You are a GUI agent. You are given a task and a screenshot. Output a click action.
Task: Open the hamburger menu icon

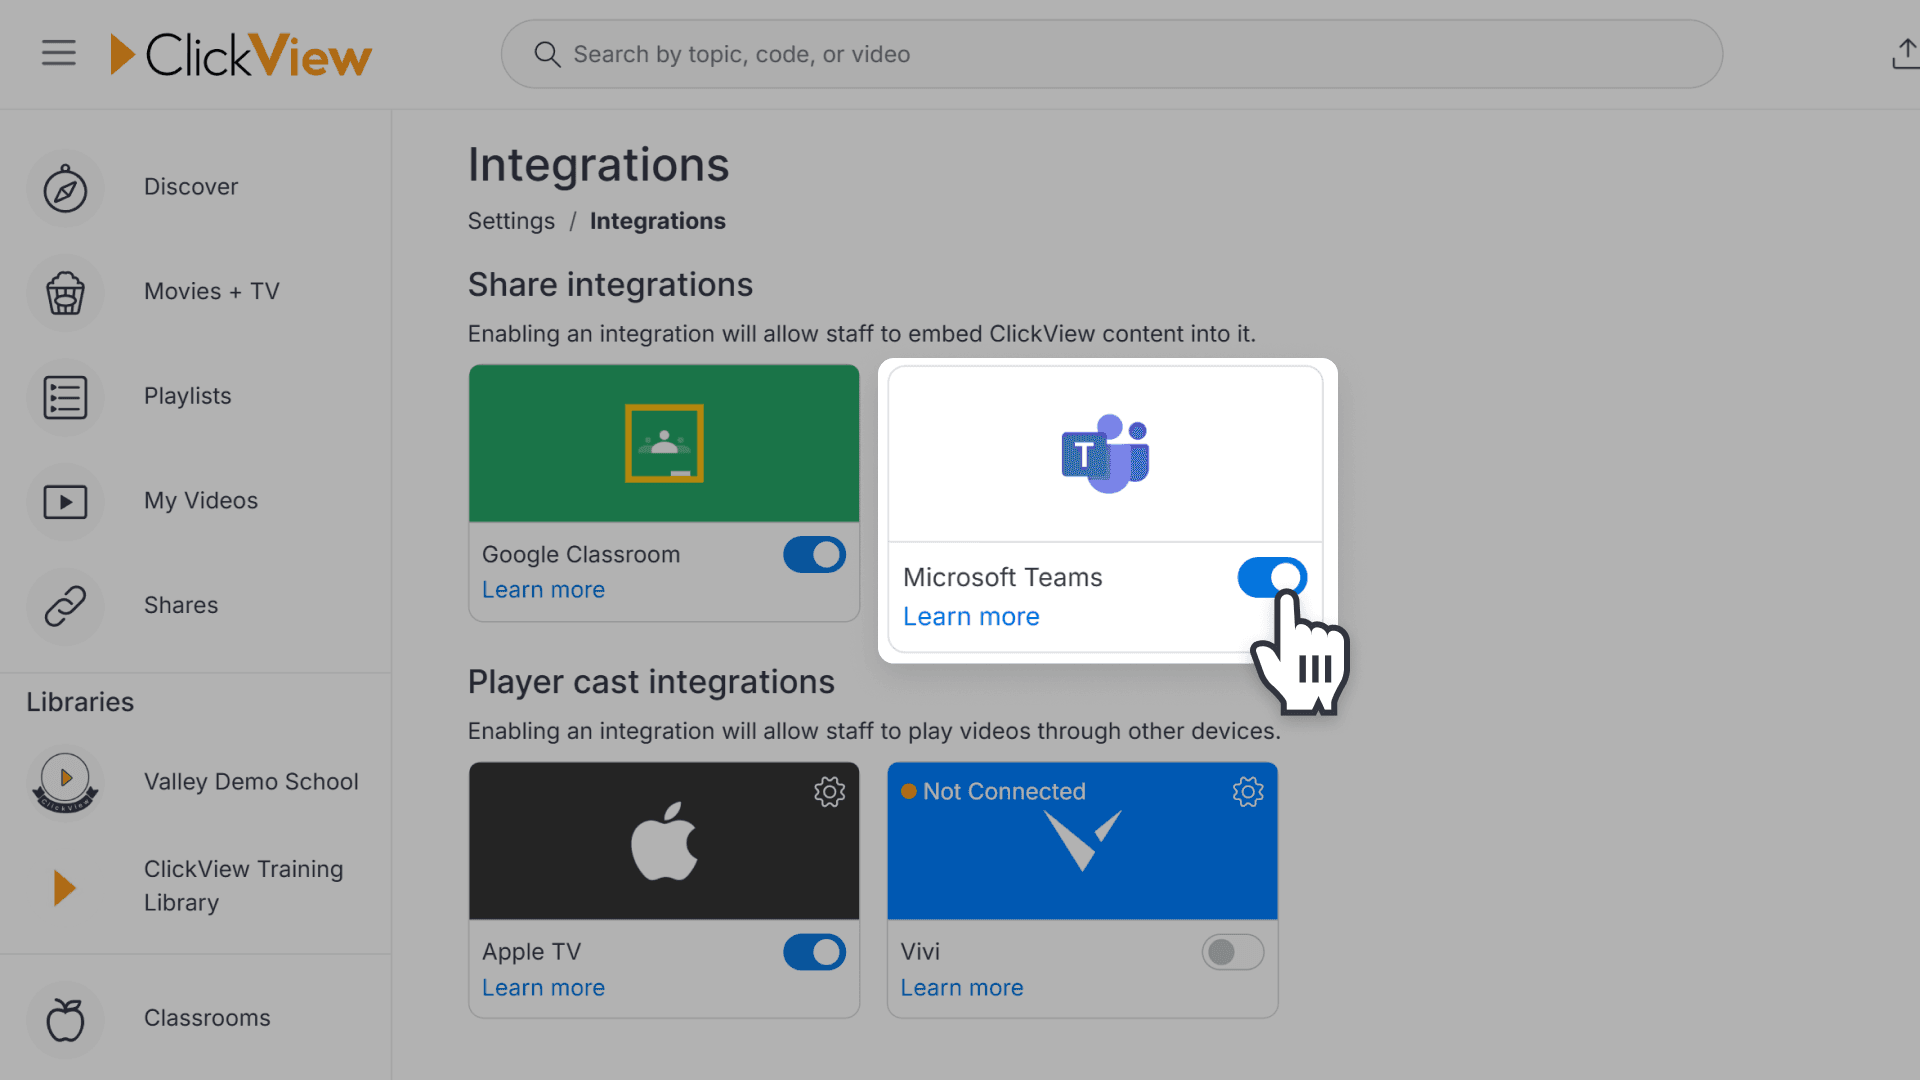pos(59,53)
